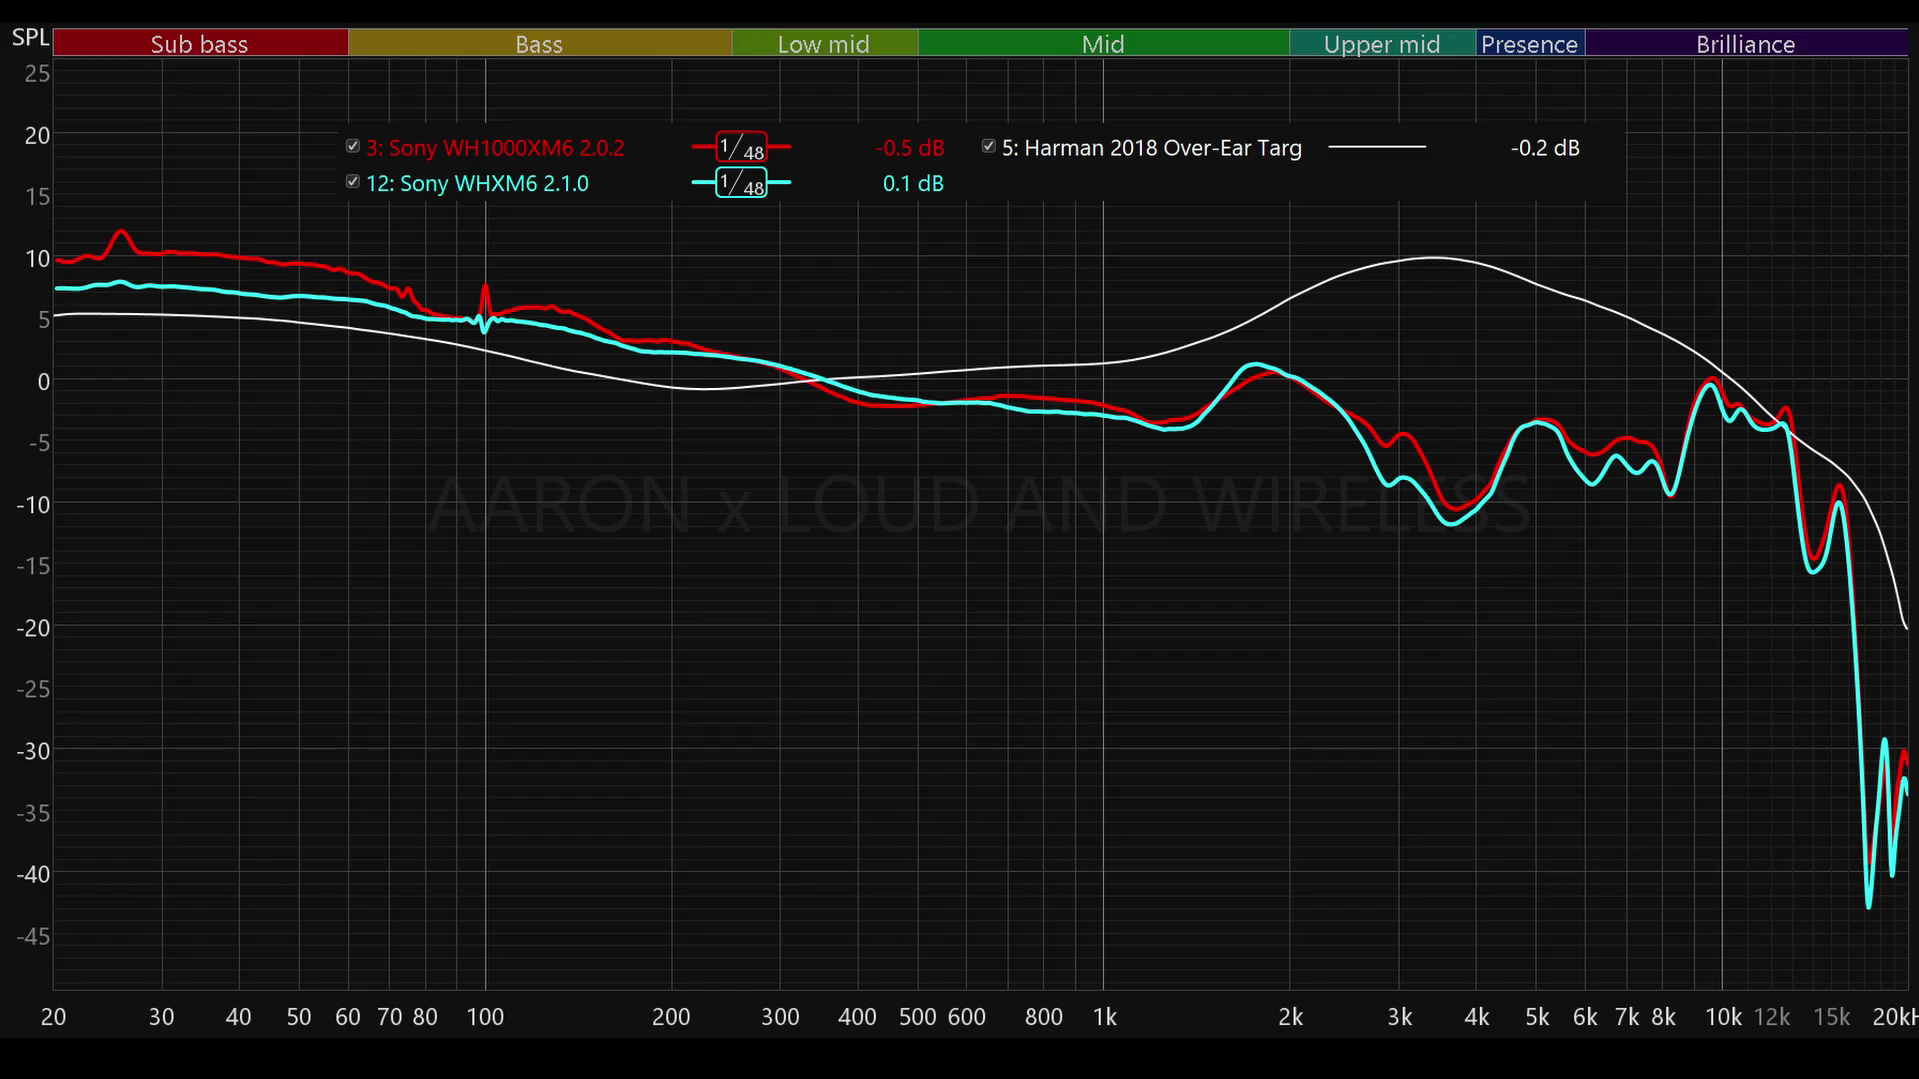
Task: Click the 25 dB level axis label
Action: [37, 74]
